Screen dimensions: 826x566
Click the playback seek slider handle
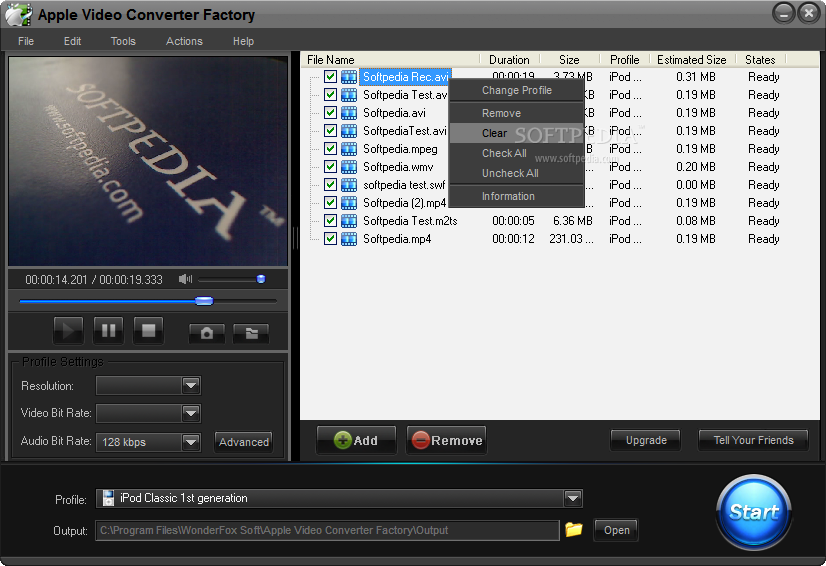[204, 301]
